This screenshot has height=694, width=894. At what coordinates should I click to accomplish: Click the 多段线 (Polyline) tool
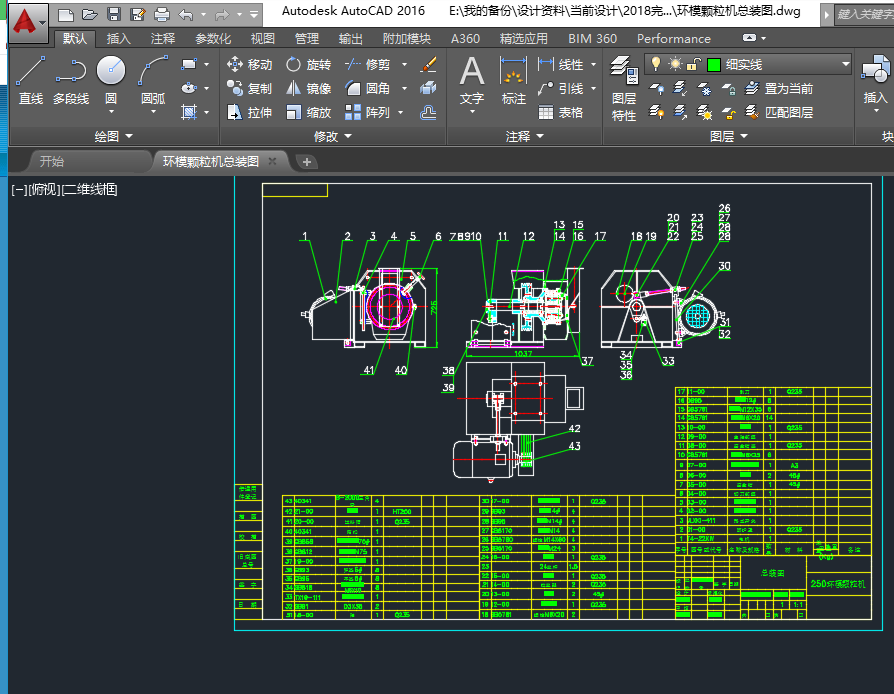coord(70,80)
